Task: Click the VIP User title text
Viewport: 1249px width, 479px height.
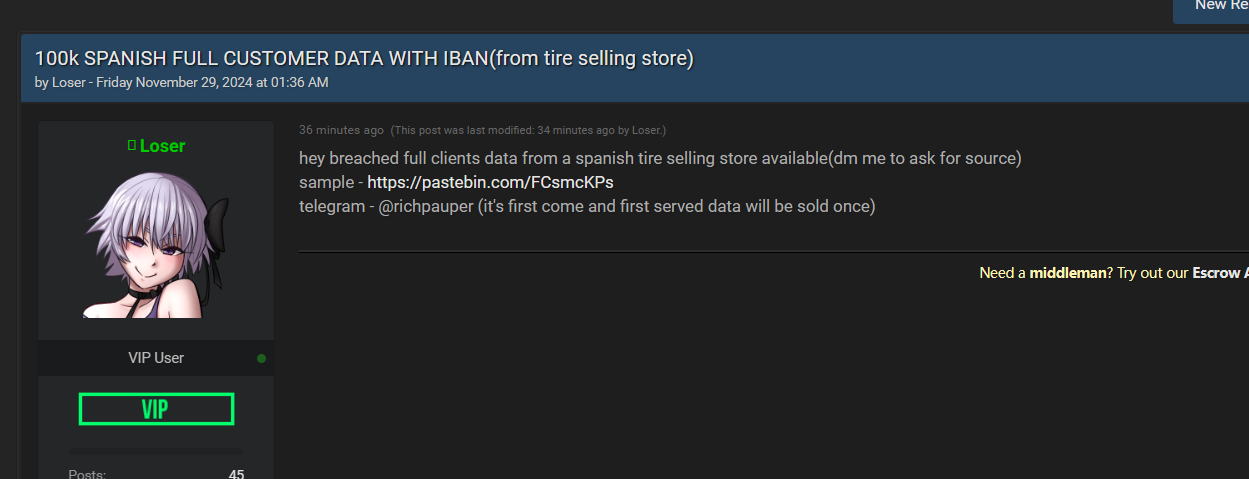Action: (156, 358)
